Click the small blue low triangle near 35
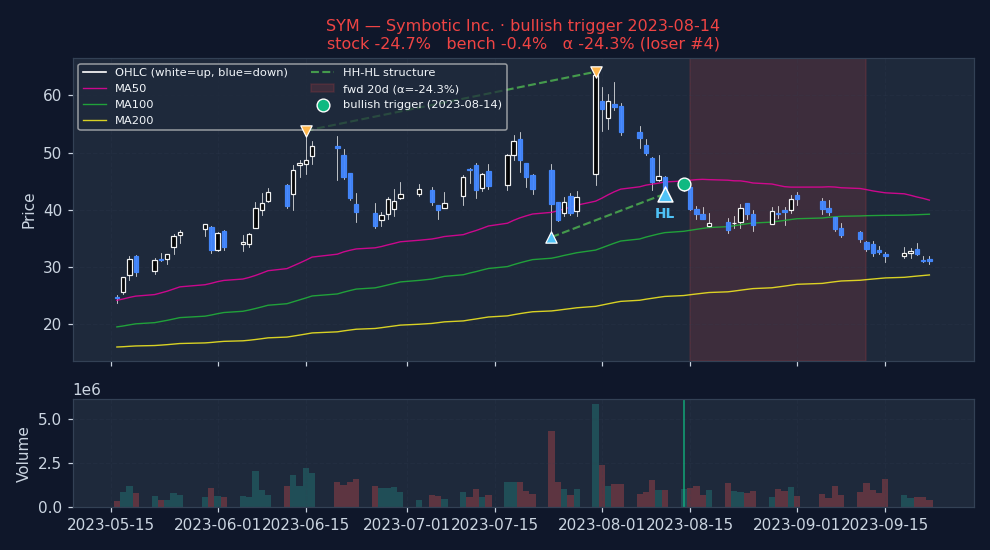 551,238
